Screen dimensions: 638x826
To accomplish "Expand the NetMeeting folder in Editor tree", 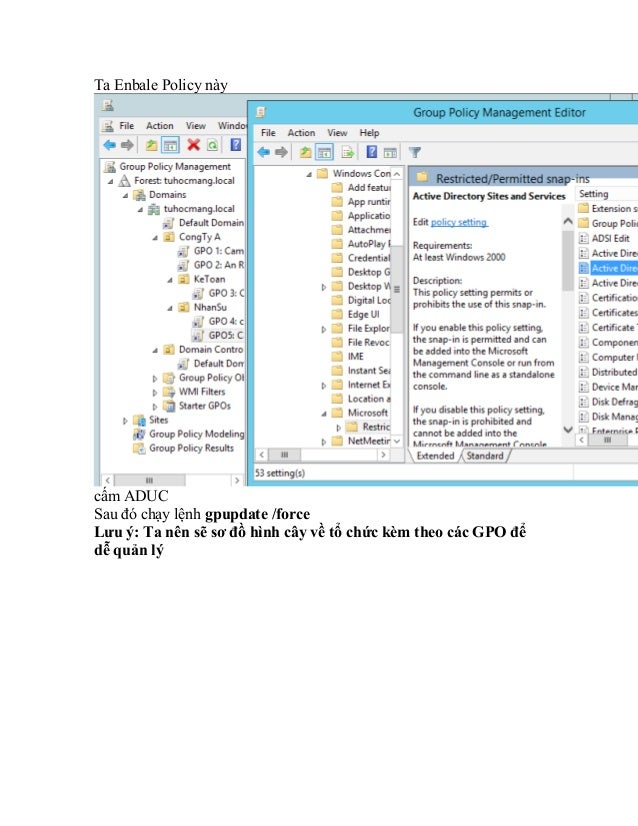I will click(323, 442).
